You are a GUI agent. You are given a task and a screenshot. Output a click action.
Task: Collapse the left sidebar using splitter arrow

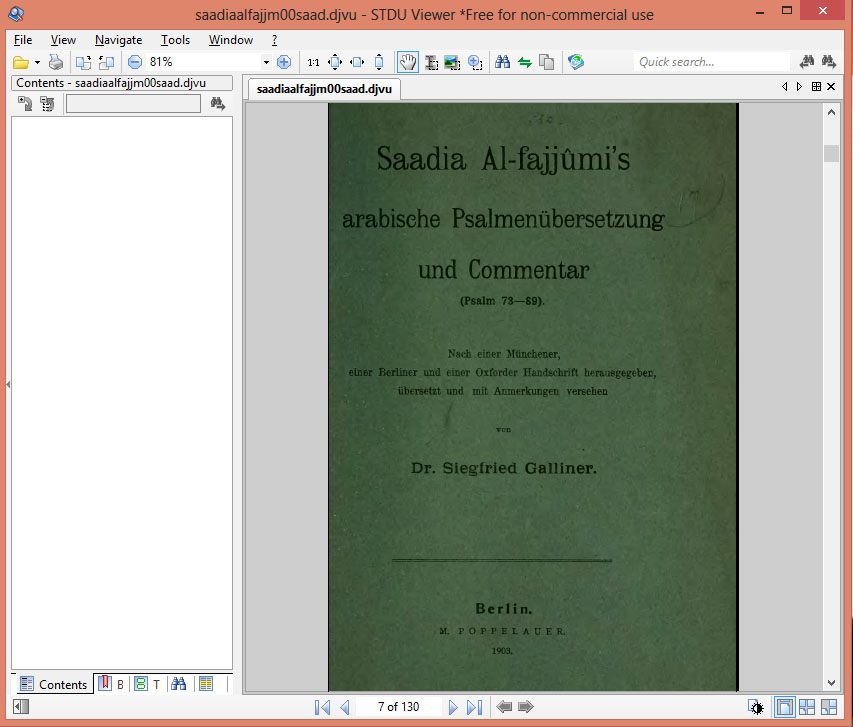click(7, 384)
